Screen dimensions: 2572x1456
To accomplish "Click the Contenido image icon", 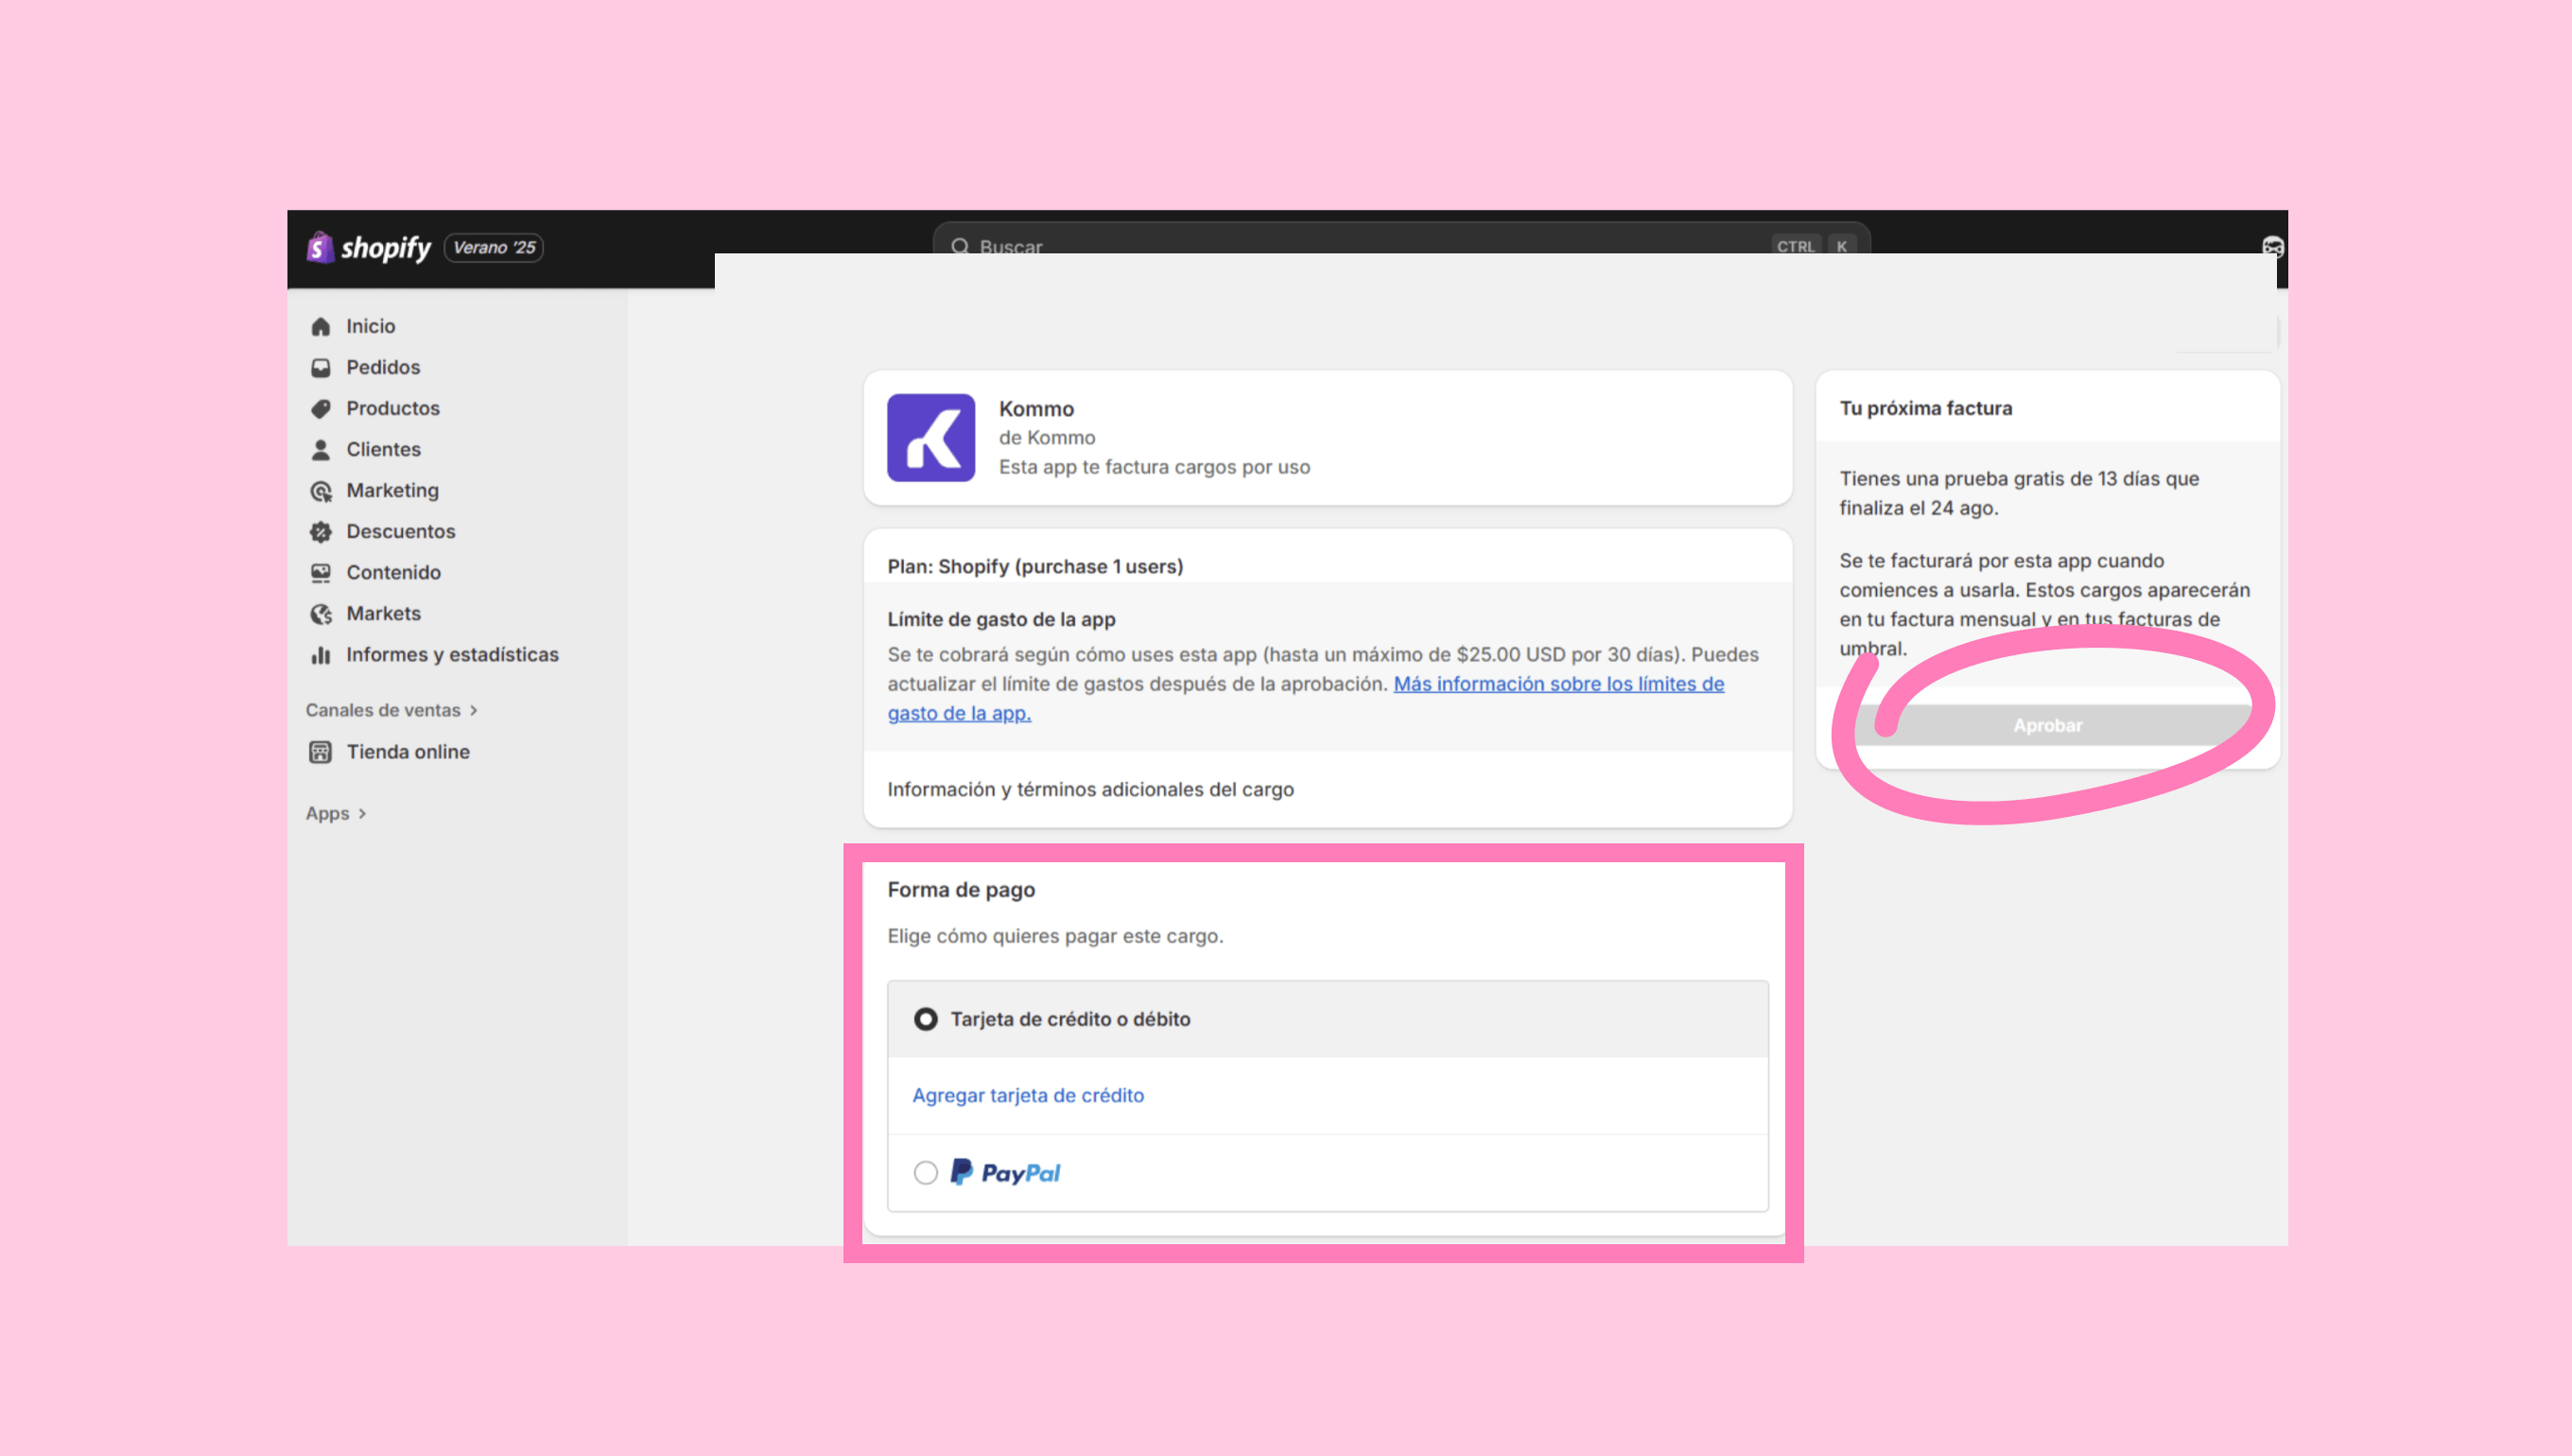I will point(320,573).
